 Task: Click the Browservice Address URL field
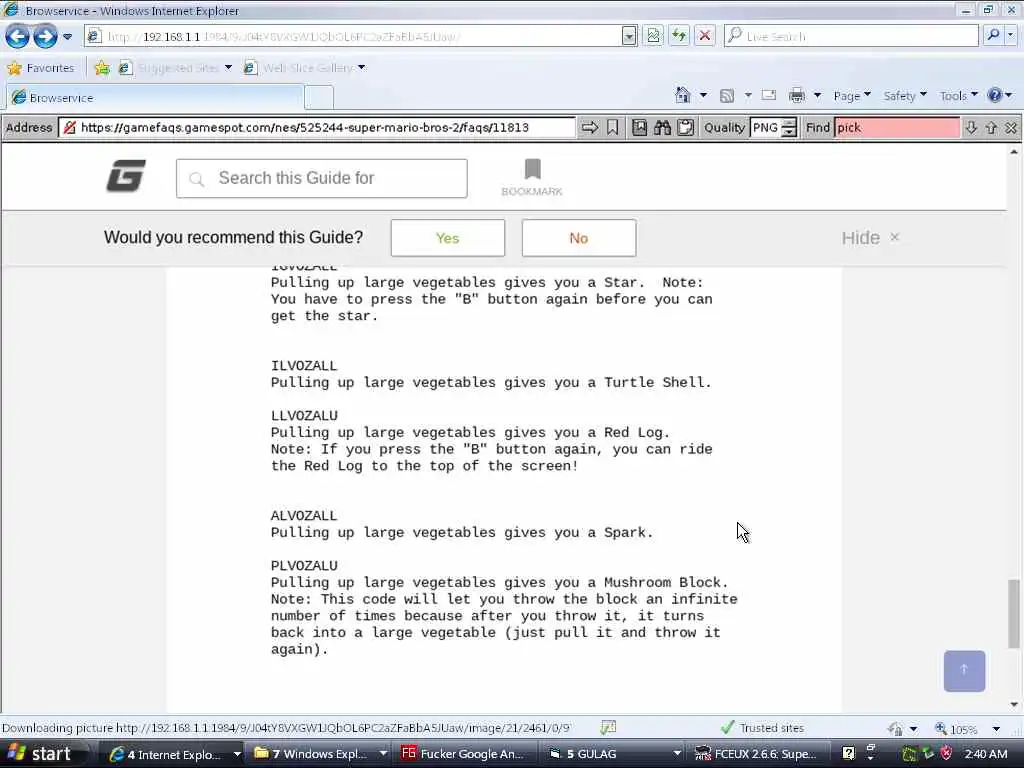click(x=317, y=127)
